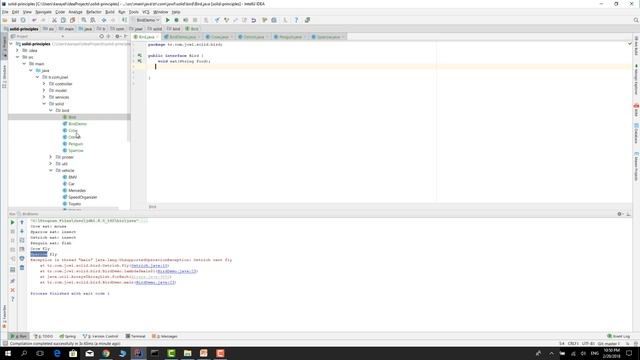Collapse the bird package
This screenshot has width=640, height=360.
tap(51, 110)
